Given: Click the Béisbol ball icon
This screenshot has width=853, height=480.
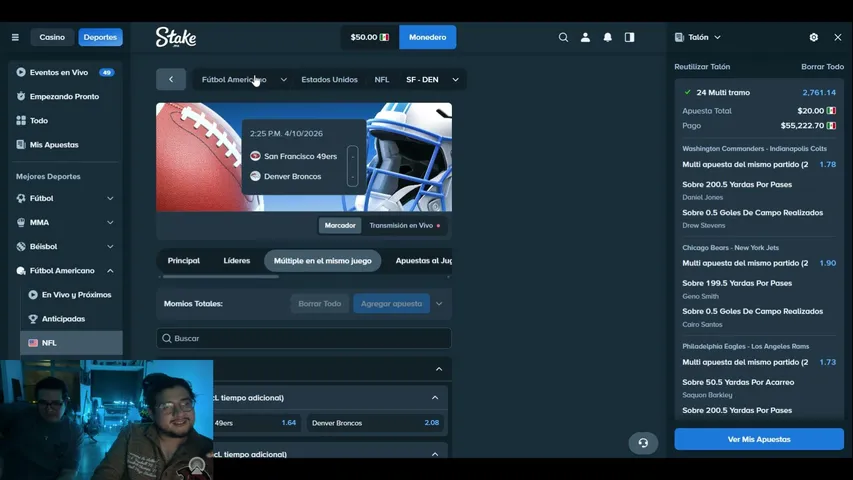Looking at the screenshot, I should [21, 246].
